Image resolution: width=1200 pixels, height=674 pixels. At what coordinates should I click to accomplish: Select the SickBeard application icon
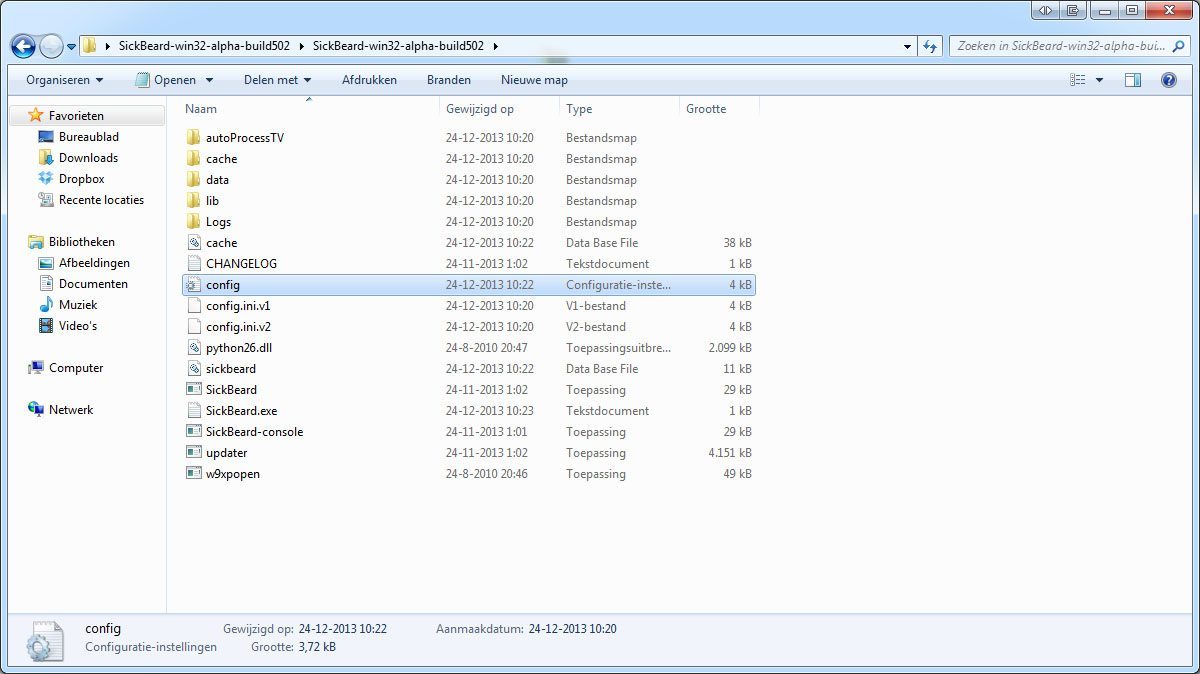point(194,390)
